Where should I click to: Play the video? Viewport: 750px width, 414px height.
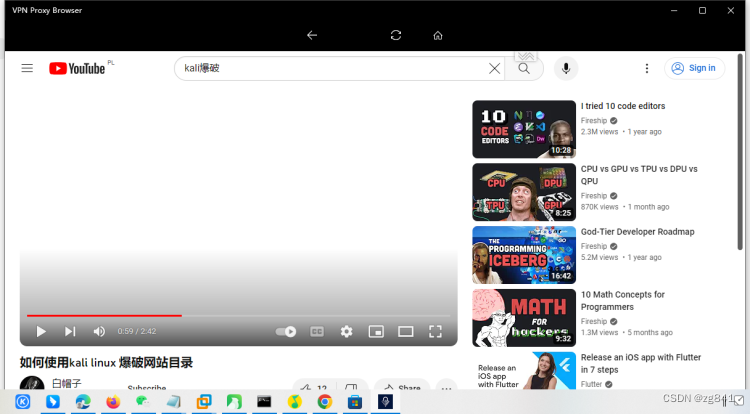tap(41, 331)
